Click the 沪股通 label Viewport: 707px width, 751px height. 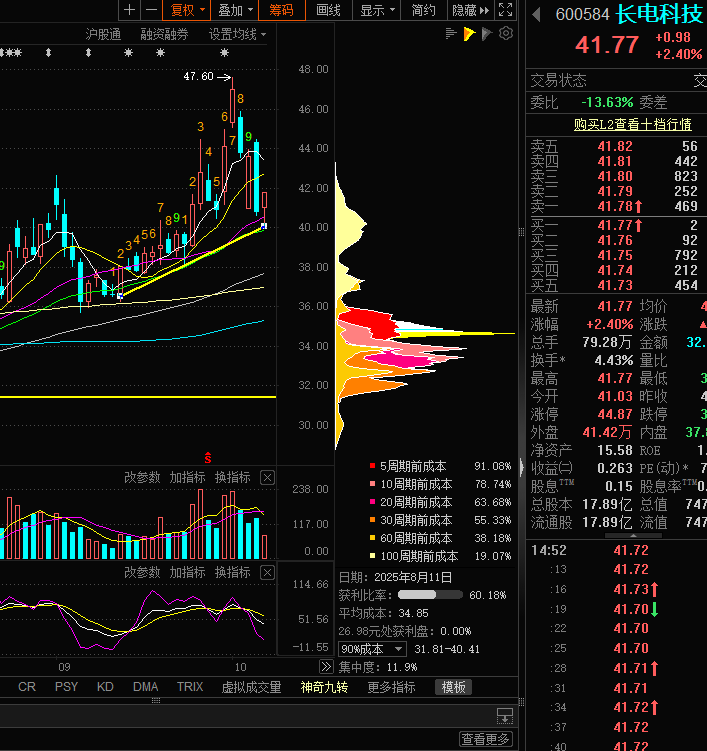tap(103, 34)
